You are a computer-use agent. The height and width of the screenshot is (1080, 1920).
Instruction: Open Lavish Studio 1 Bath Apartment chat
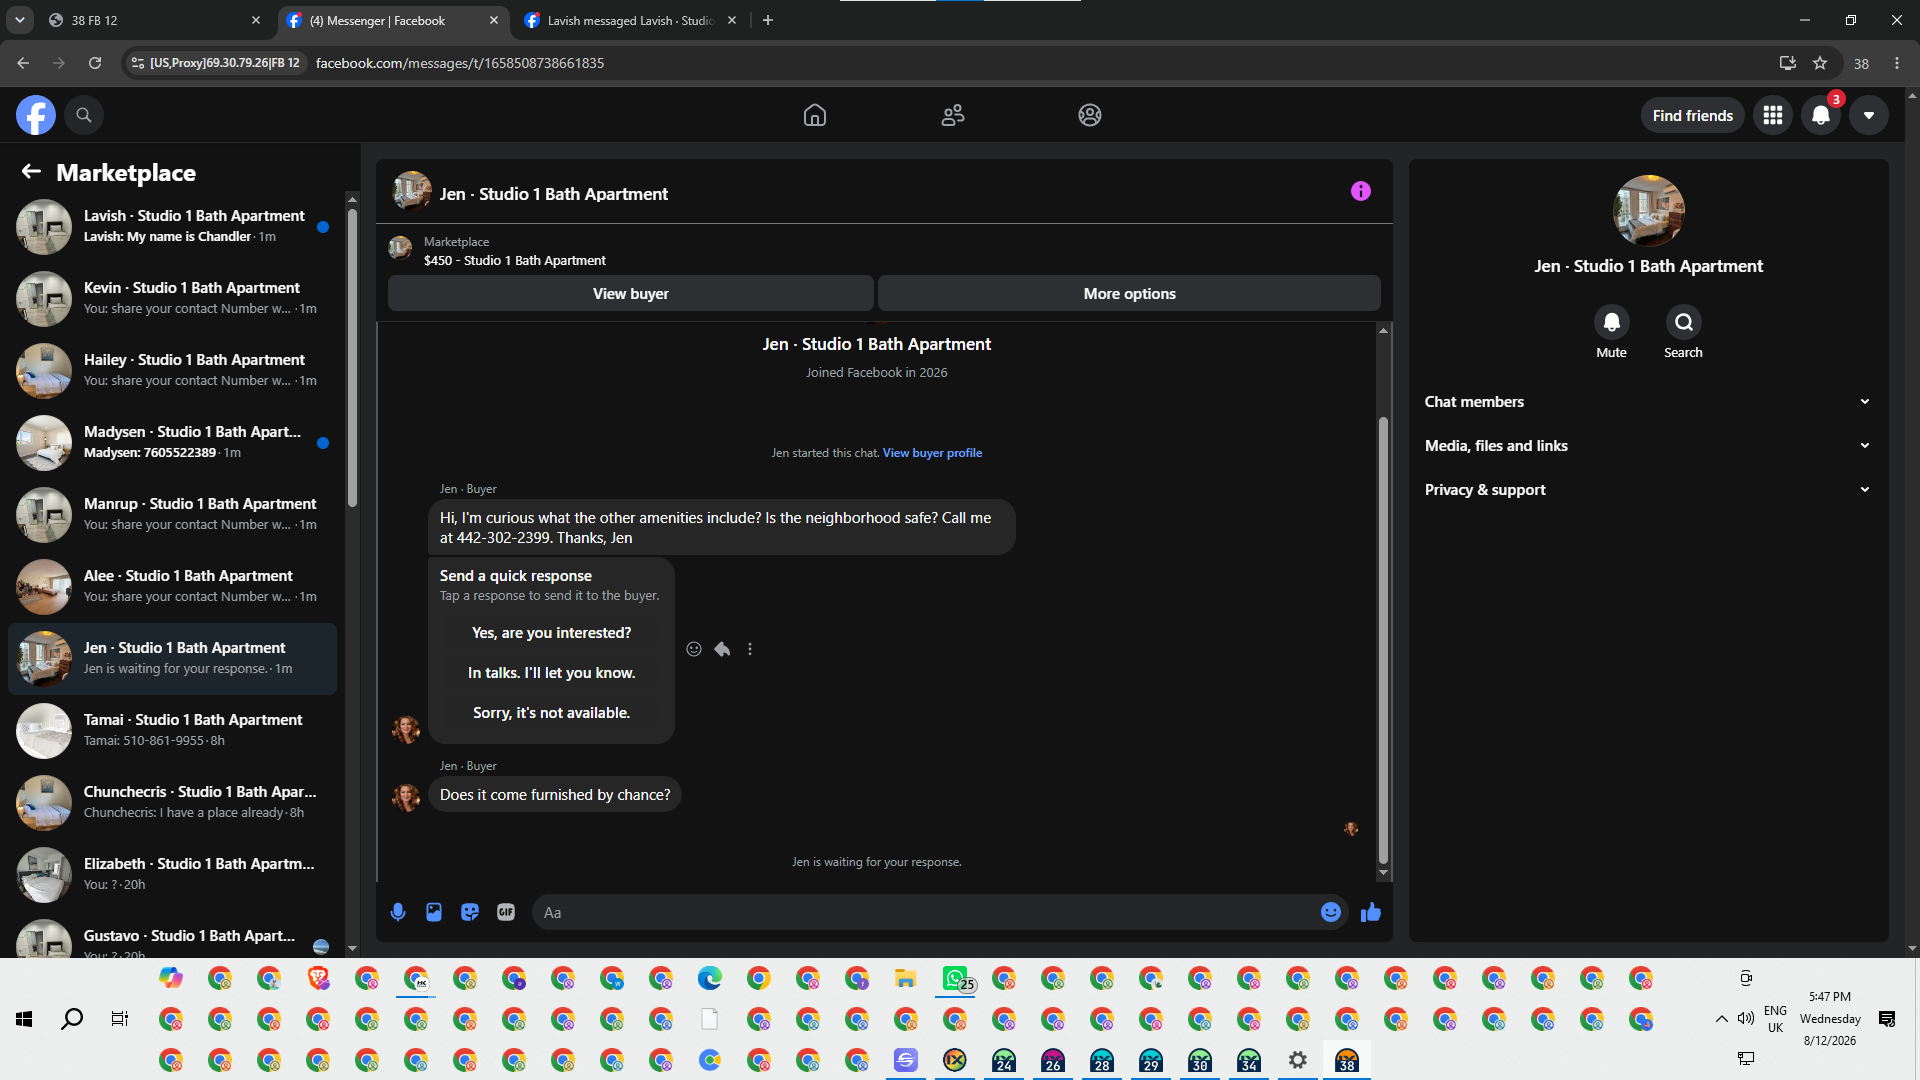(172, 227)
